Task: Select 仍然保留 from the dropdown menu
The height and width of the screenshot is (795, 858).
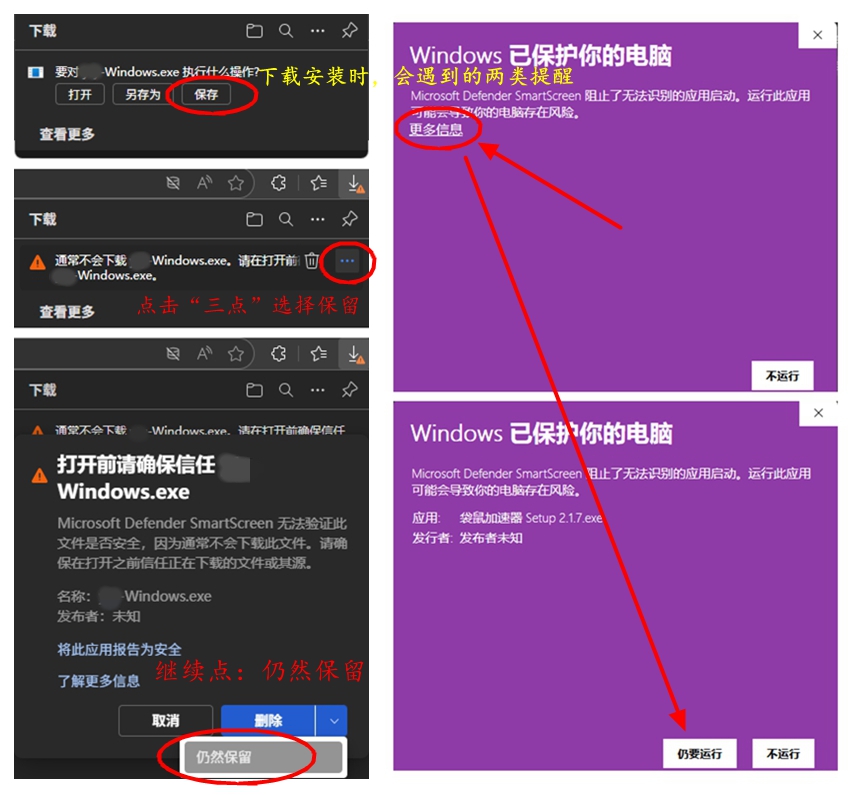Action: coord(263,757)
